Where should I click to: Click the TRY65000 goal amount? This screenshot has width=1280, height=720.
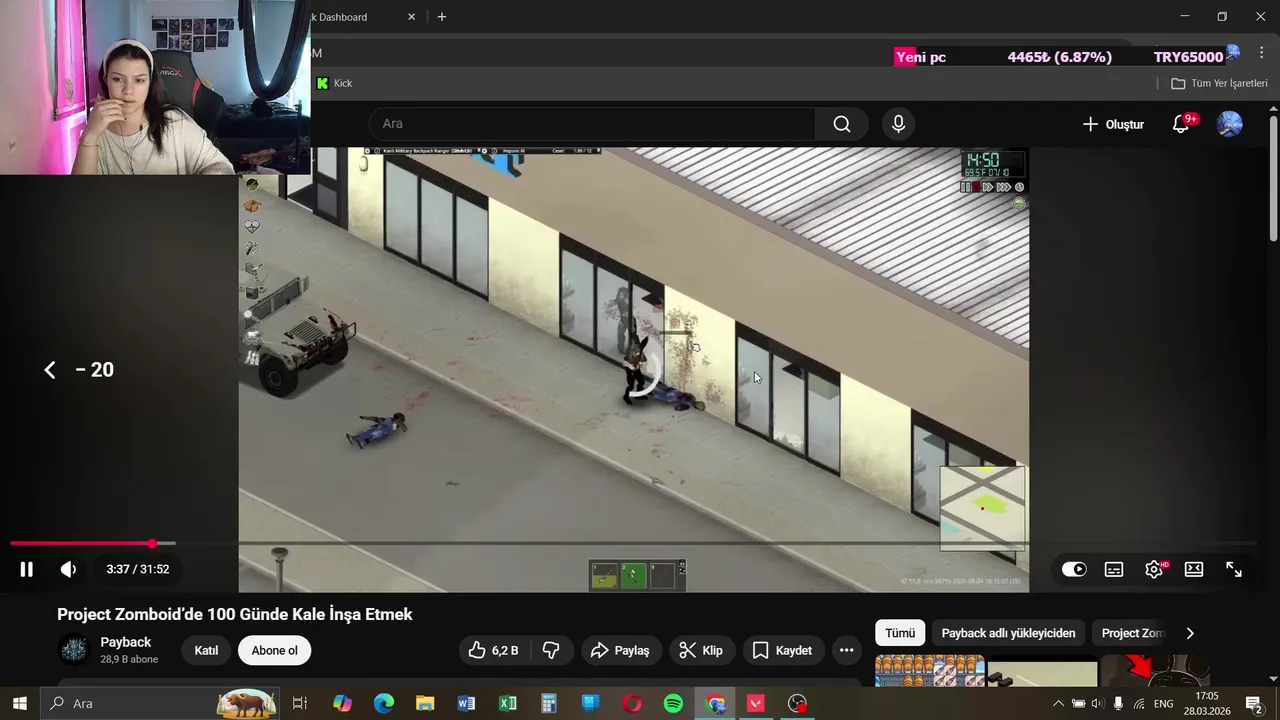(1188, 57)
